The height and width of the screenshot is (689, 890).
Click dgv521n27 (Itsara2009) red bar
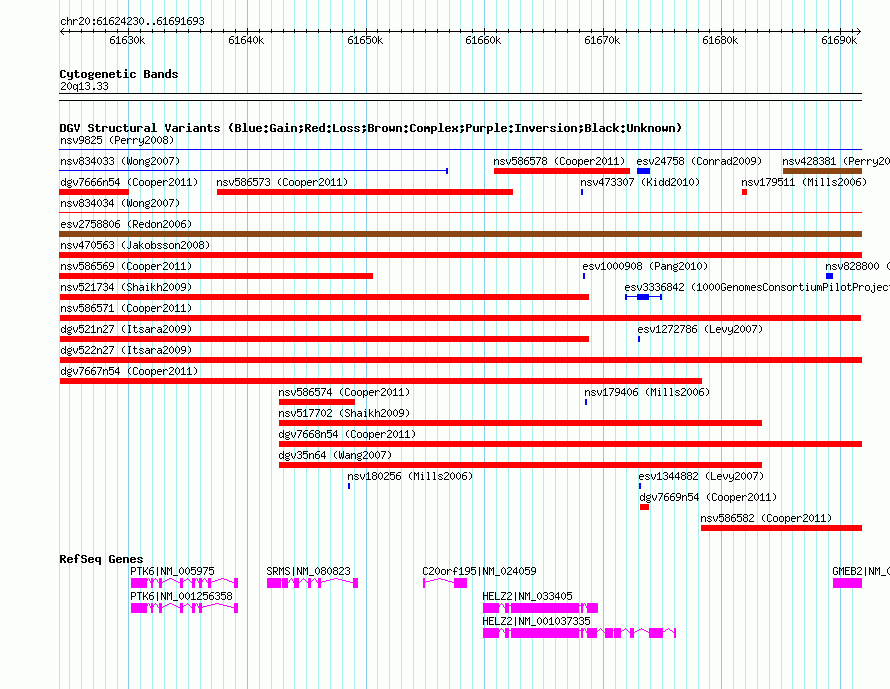[x=324, y=339]
